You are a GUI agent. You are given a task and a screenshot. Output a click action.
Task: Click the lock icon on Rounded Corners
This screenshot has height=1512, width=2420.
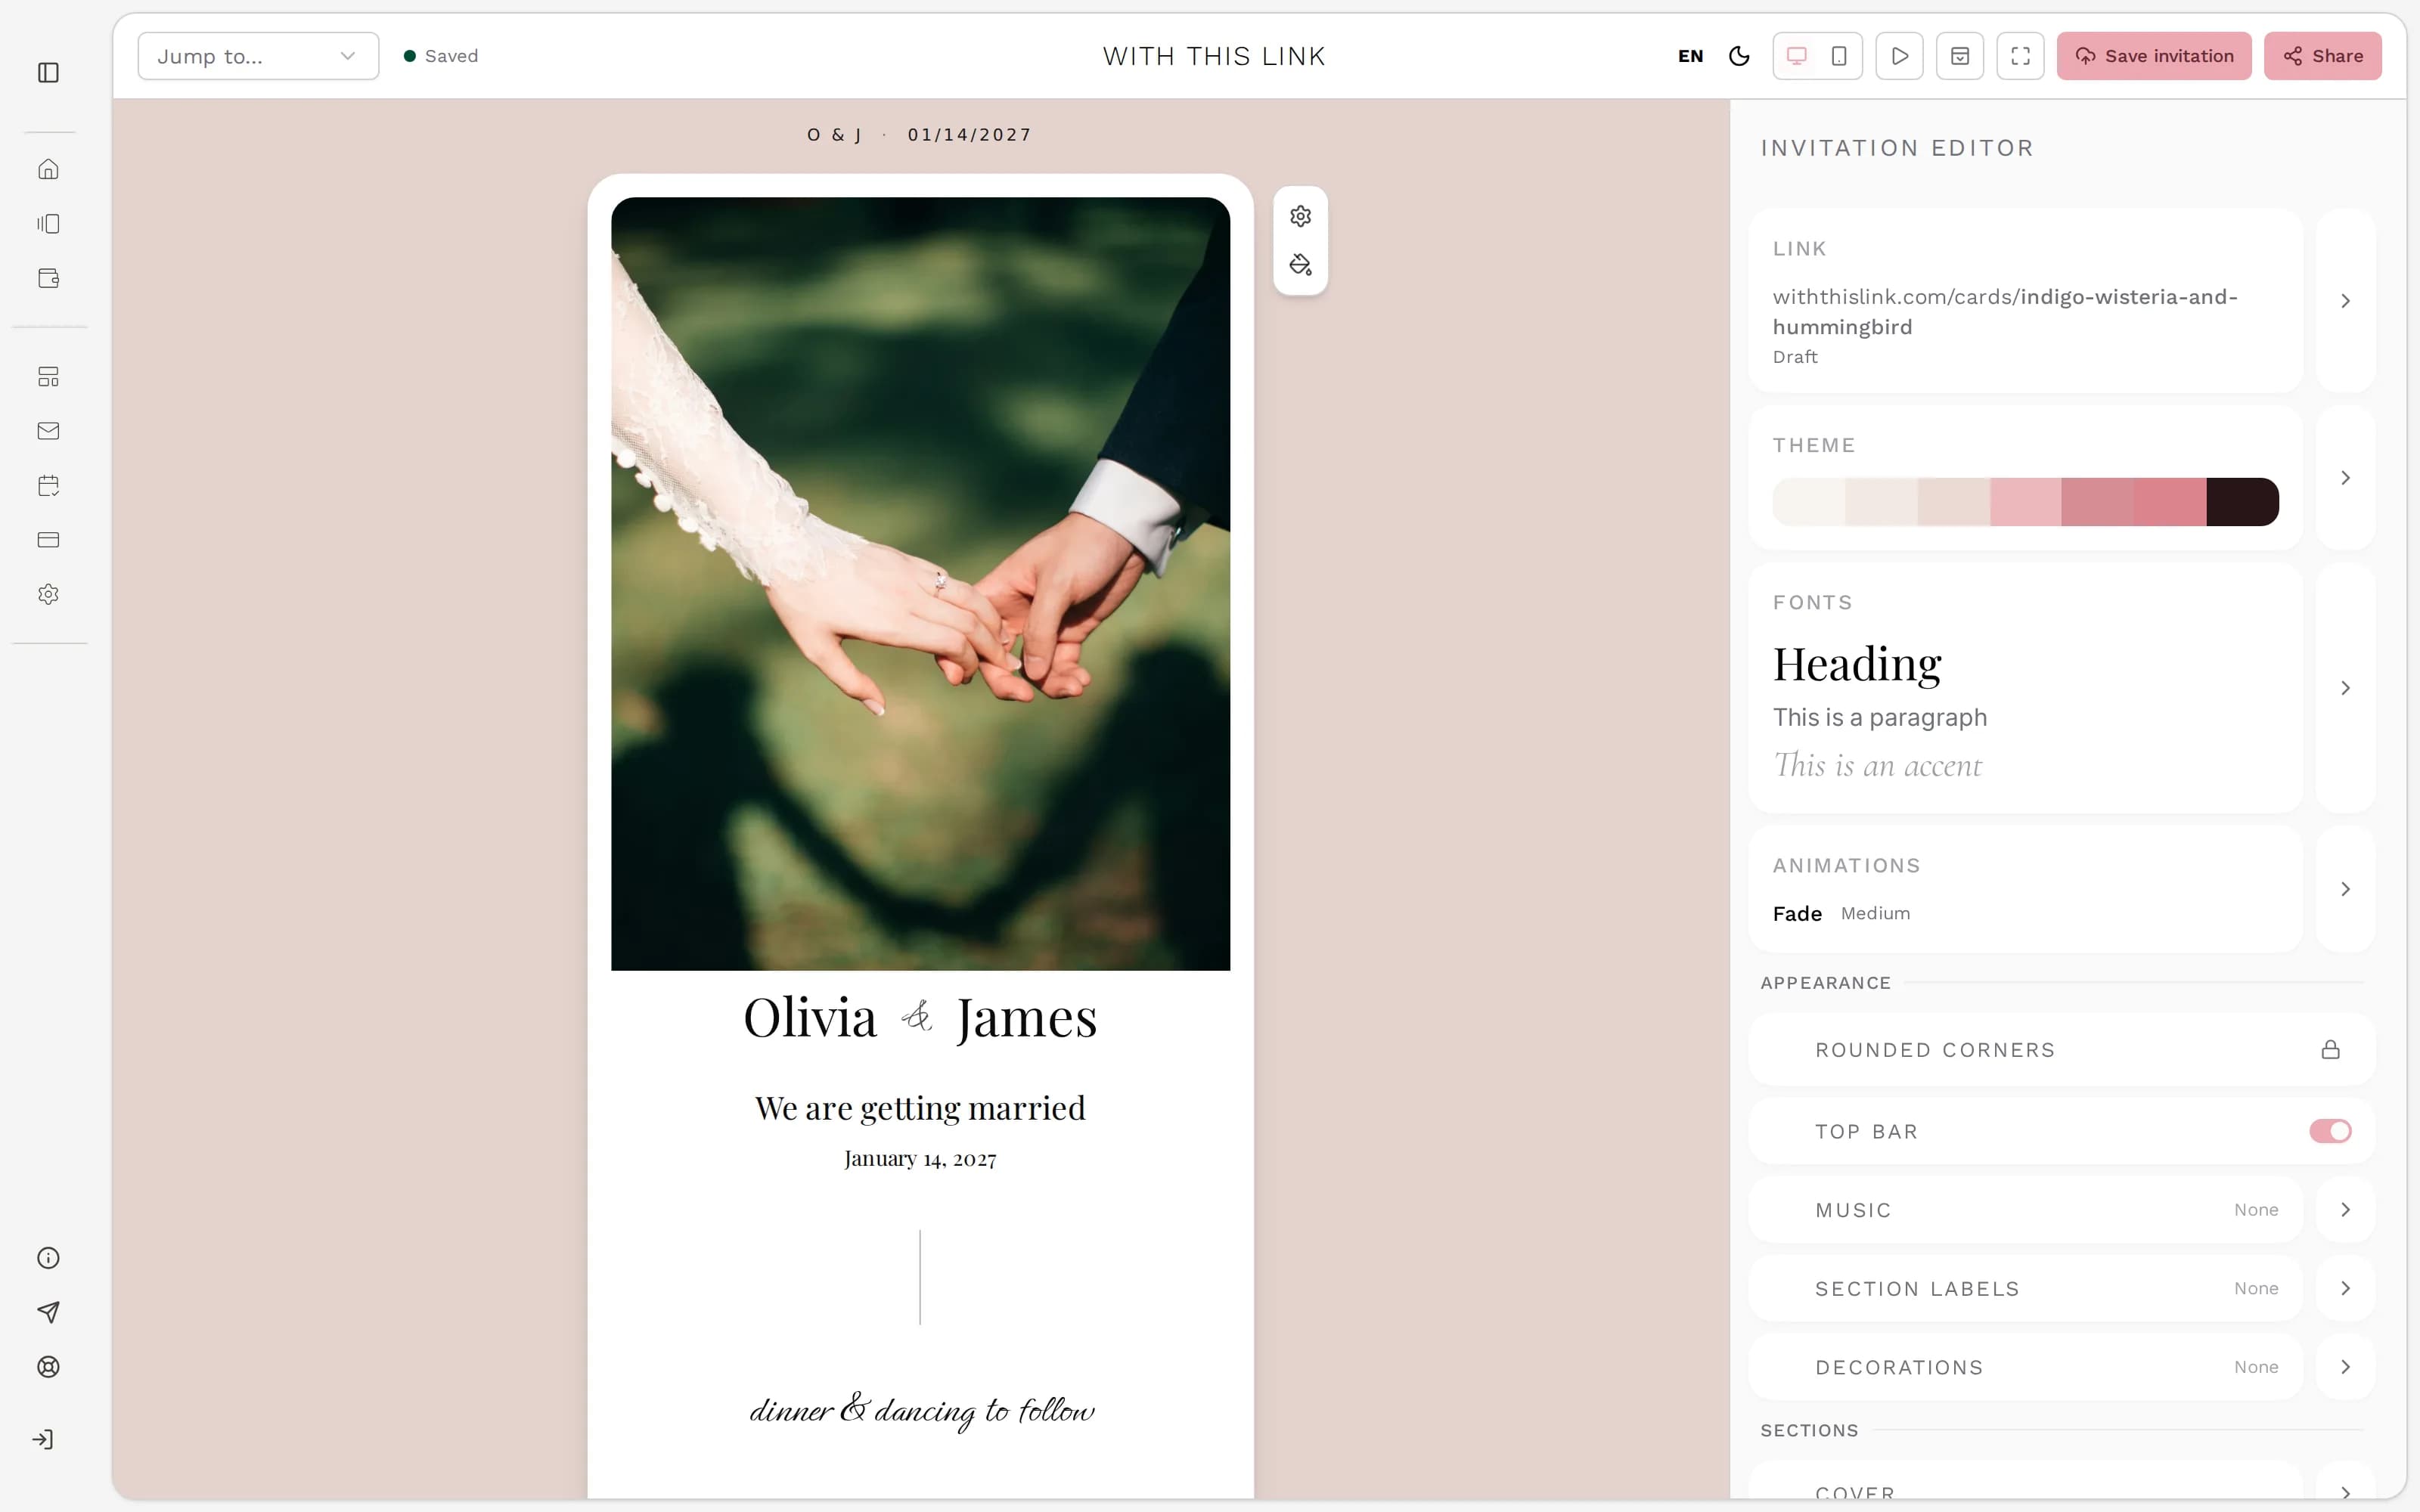[2330, 1049]
